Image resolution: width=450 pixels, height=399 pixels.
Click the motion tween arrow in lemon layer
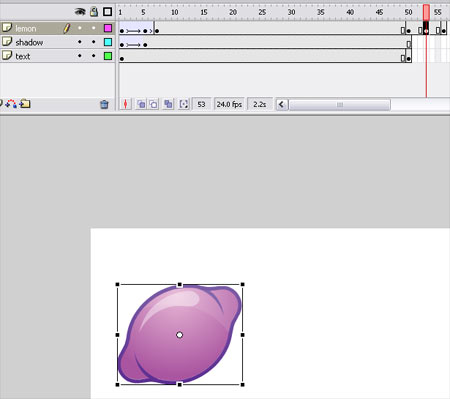click(133, 31)
